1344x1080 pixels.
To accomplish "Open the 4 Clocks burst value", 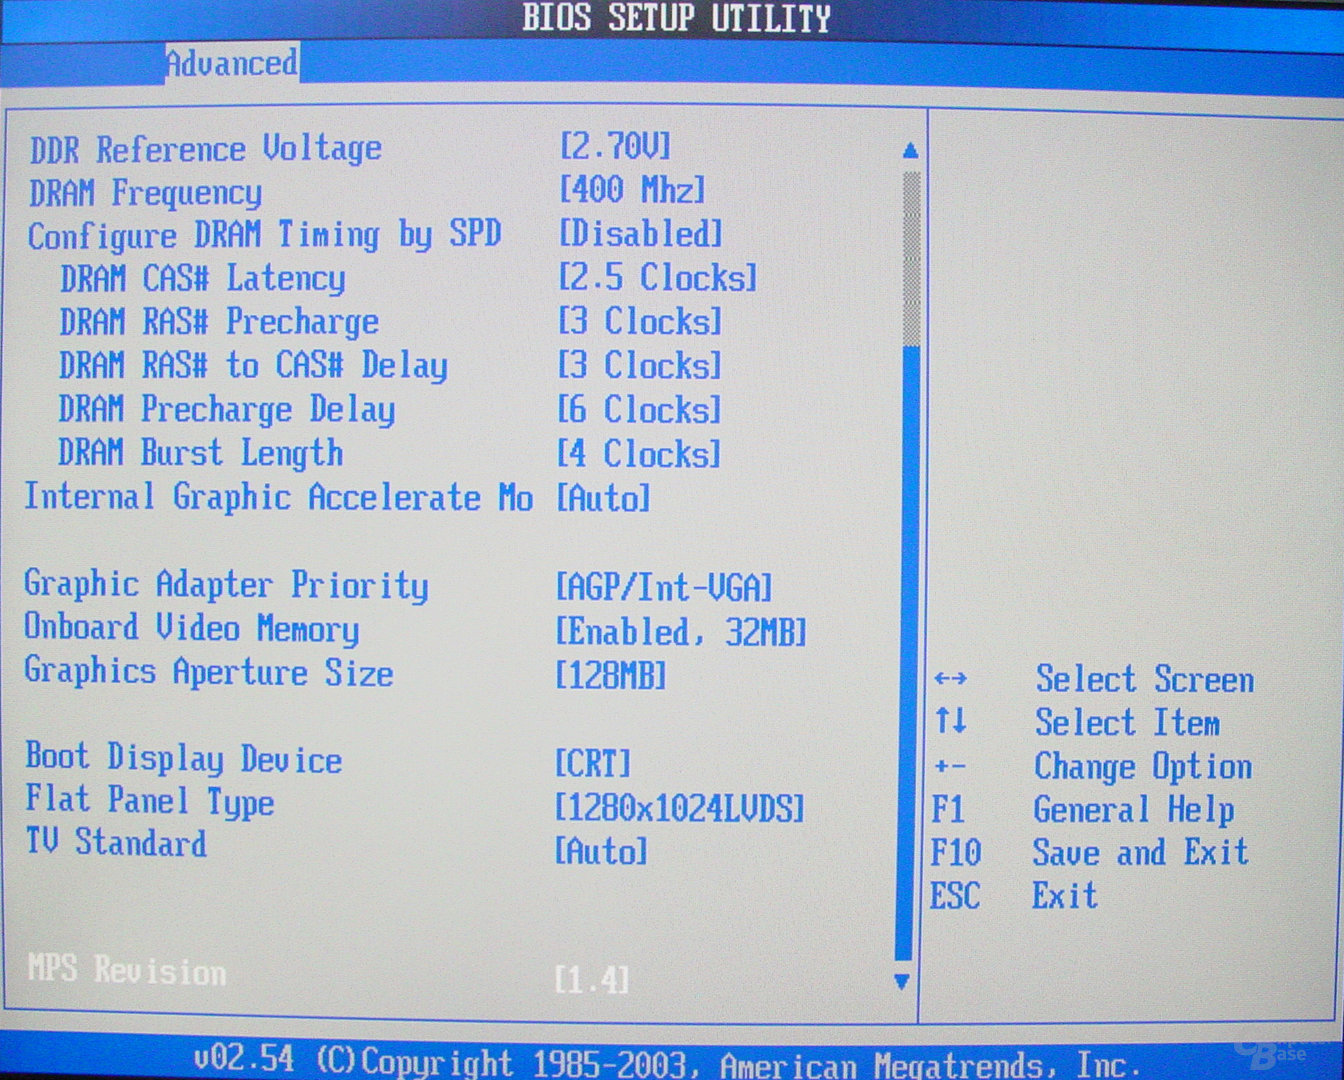I will coord(639,454).
